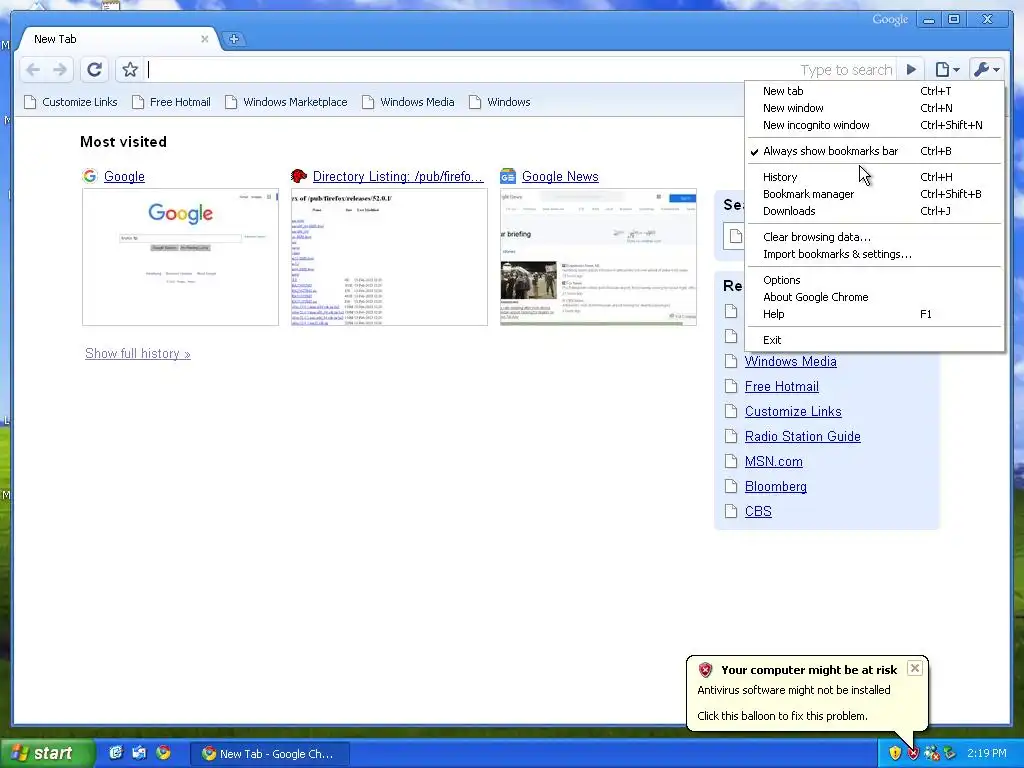Choose Exit from the menu

(x=874, y=340)
